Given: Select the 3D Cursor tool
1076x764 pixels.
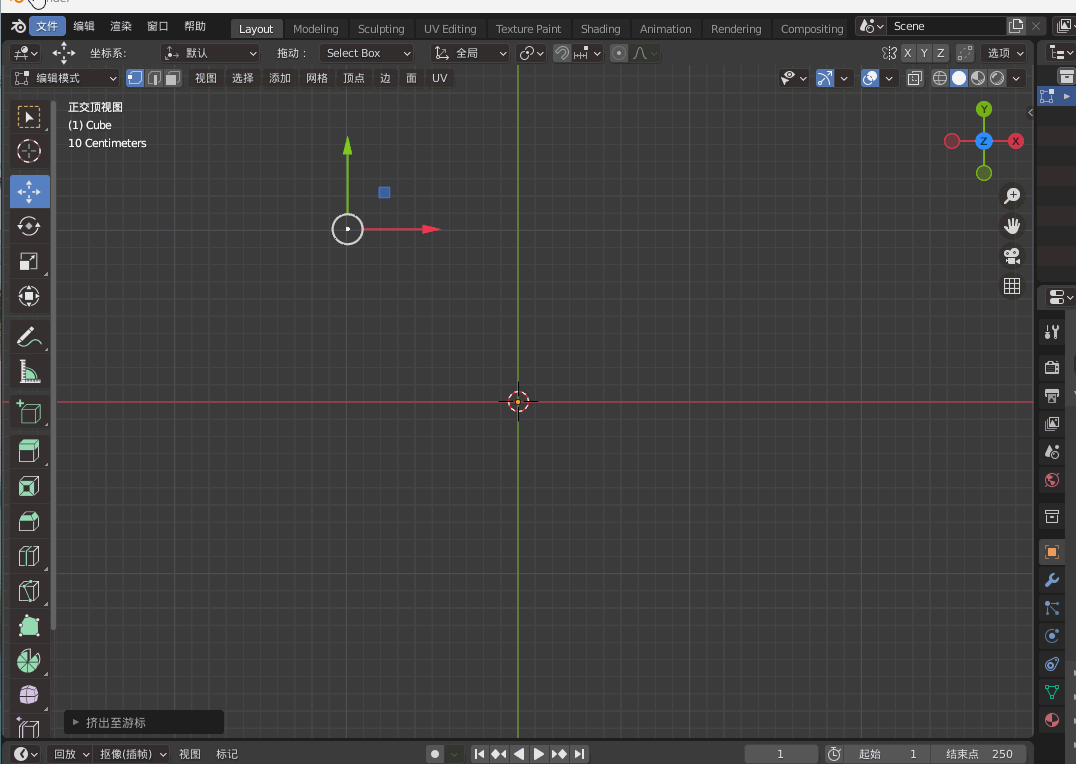Looking at the screenshot, I should click(x=29, y=151).
